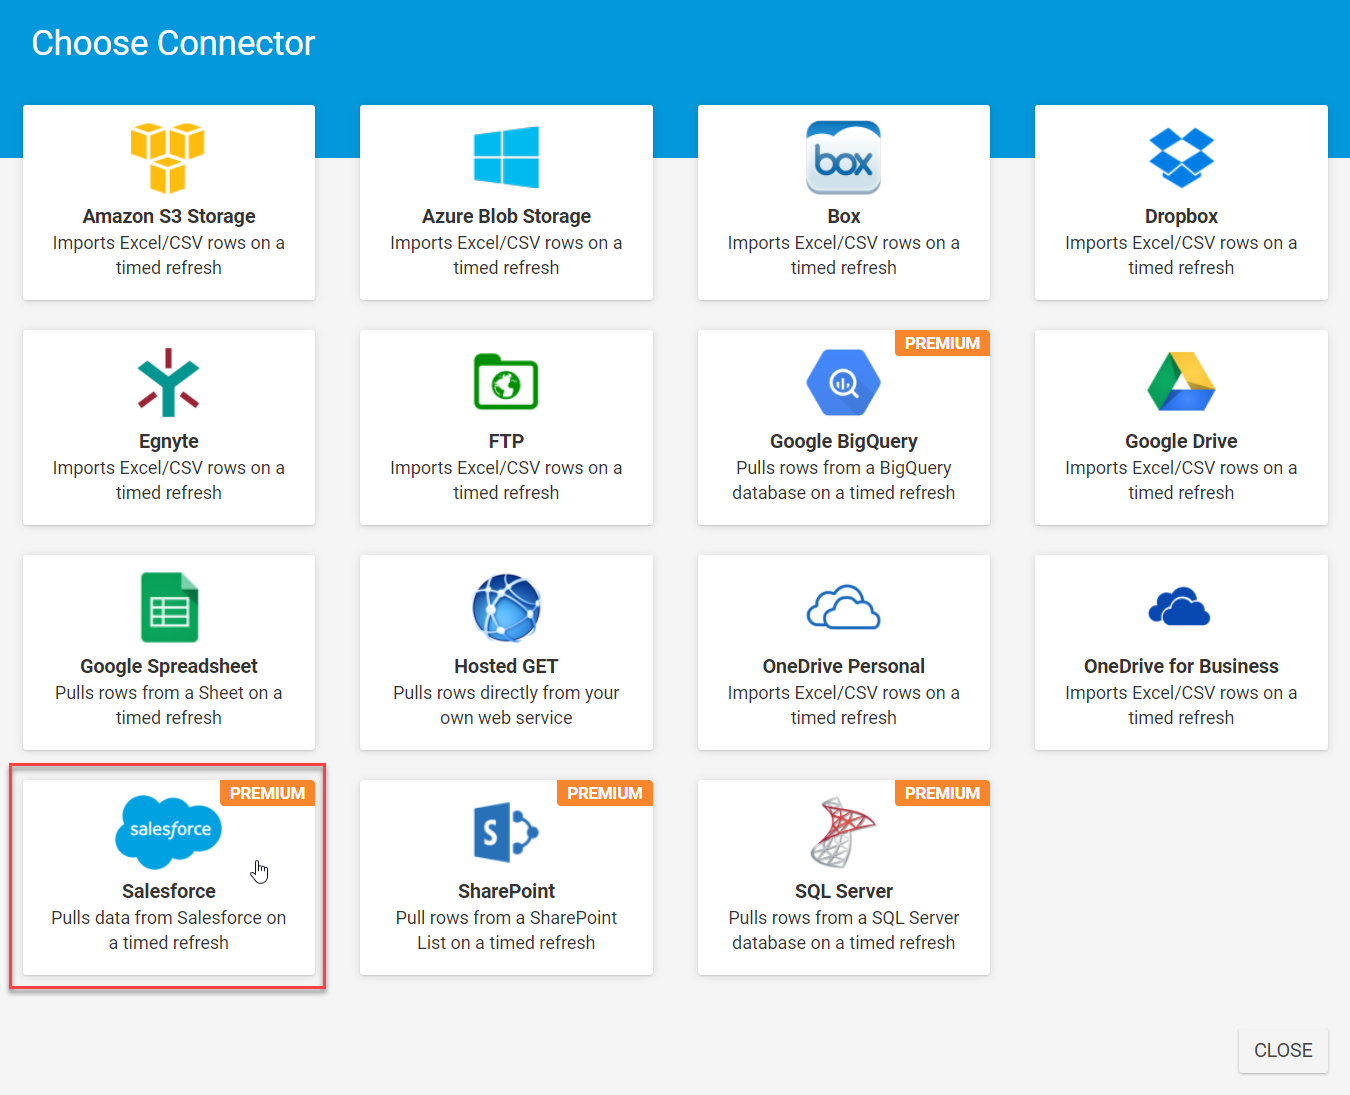Select the Azure Blob Storage title
Screen dimensions: 1350x1095
(x=506, y=216)
